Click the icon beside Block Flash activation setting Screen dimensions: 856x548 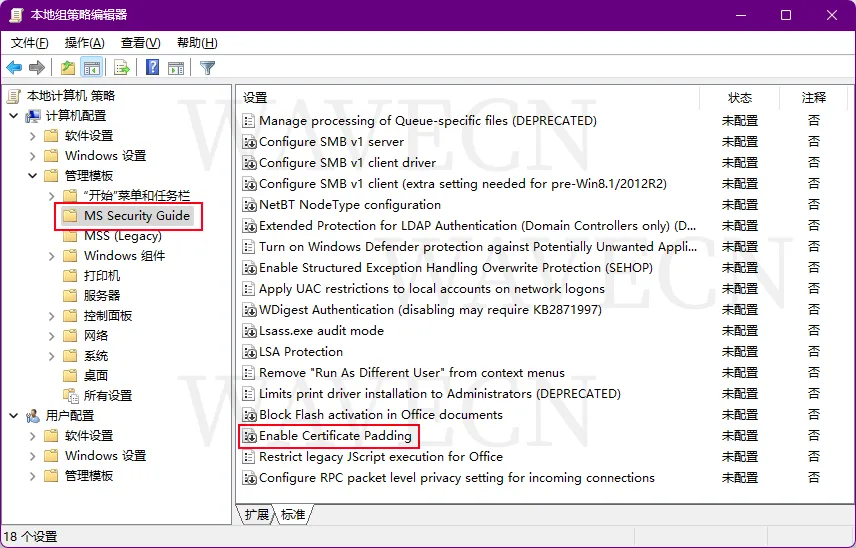click(x=249, y=415)
